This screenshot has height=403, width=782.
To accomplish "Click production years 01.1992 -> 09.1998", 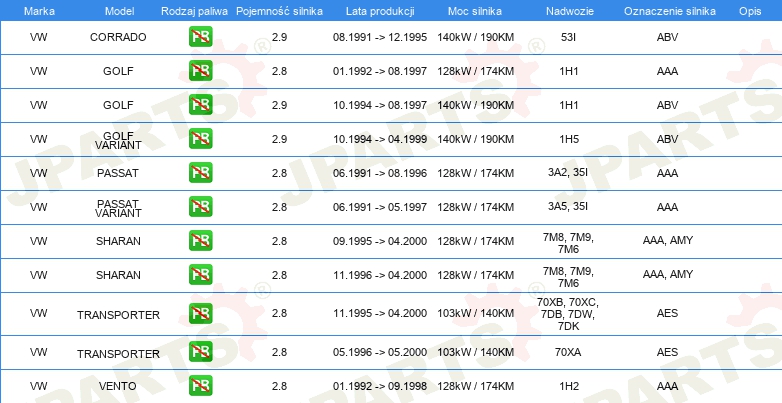I will point(380,386).
